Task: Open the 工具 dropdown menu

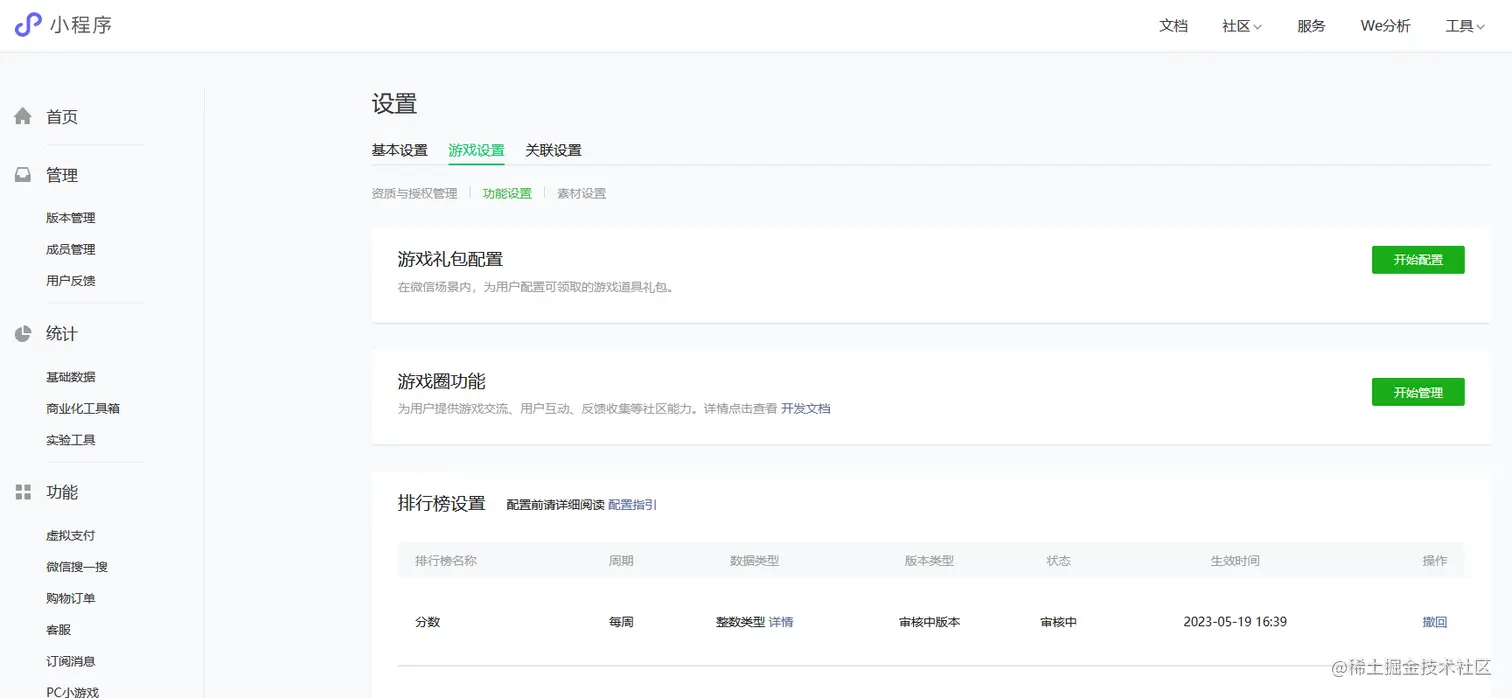Action: 1464,26
